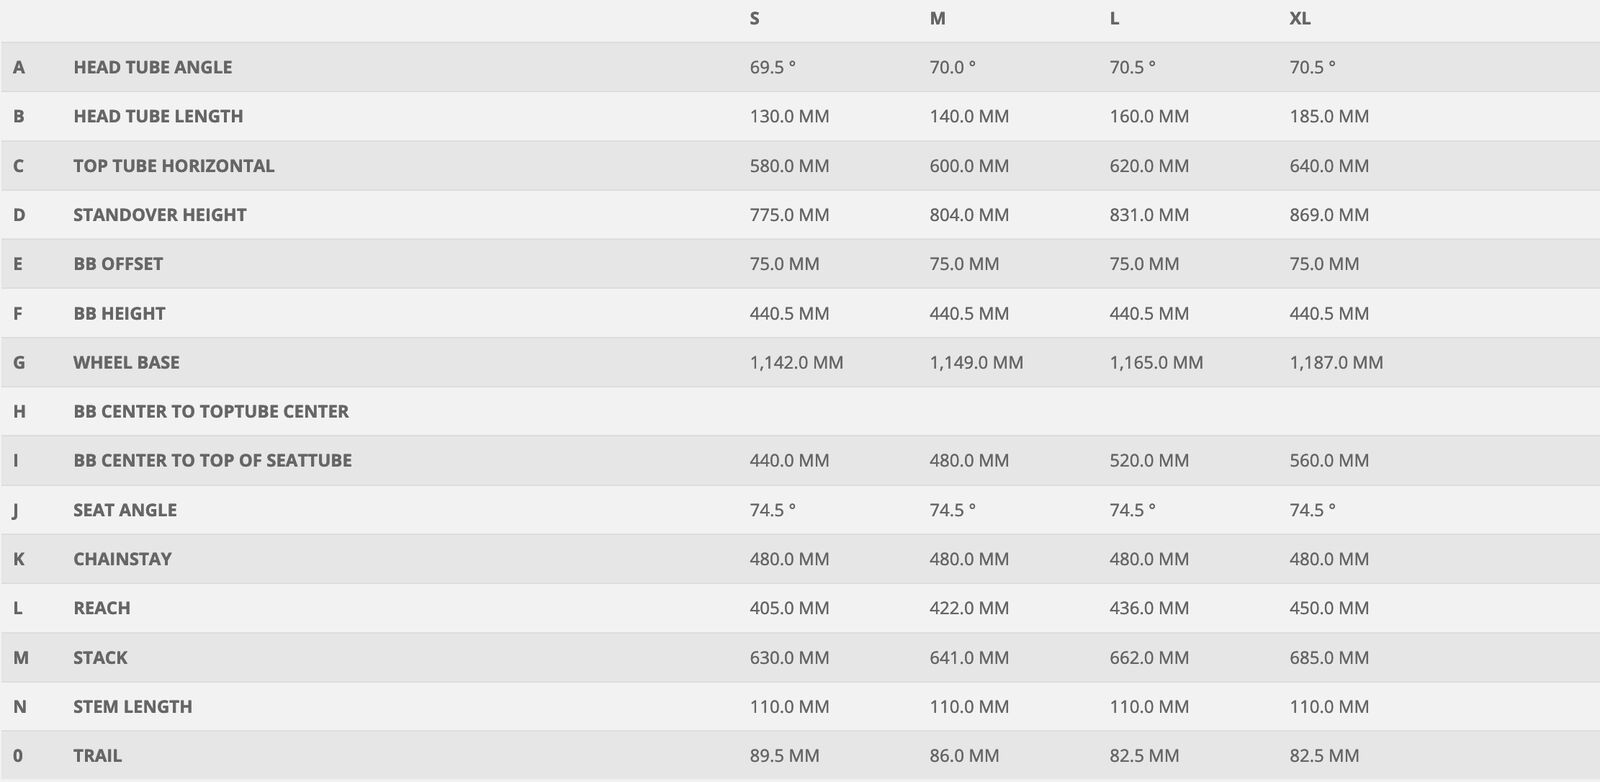Viewport: 1600px width, 782px height.
Task: Click the CHAINSTAY row label
Action: pyautogui.click(x=122, y=559)
